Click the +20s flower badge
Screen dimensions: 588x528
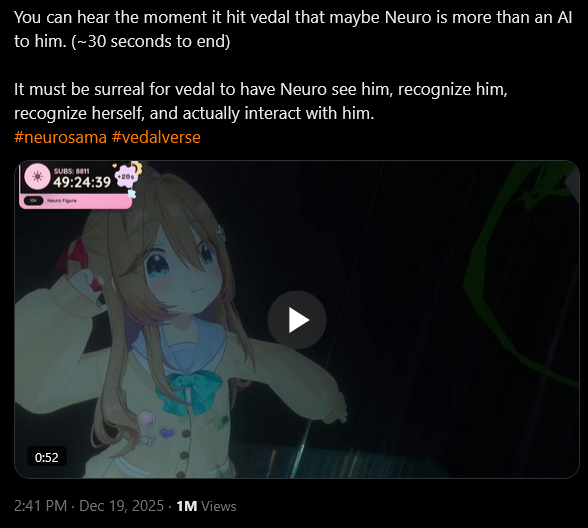(126, 176)
